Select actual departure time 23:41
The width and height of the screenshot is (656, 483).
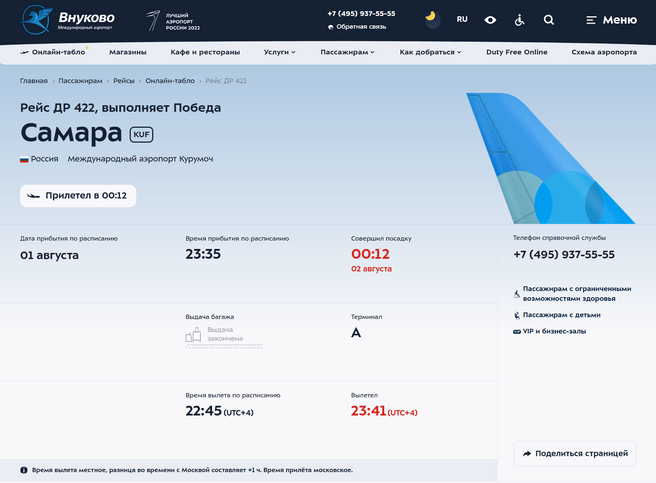tap(369, 411)
